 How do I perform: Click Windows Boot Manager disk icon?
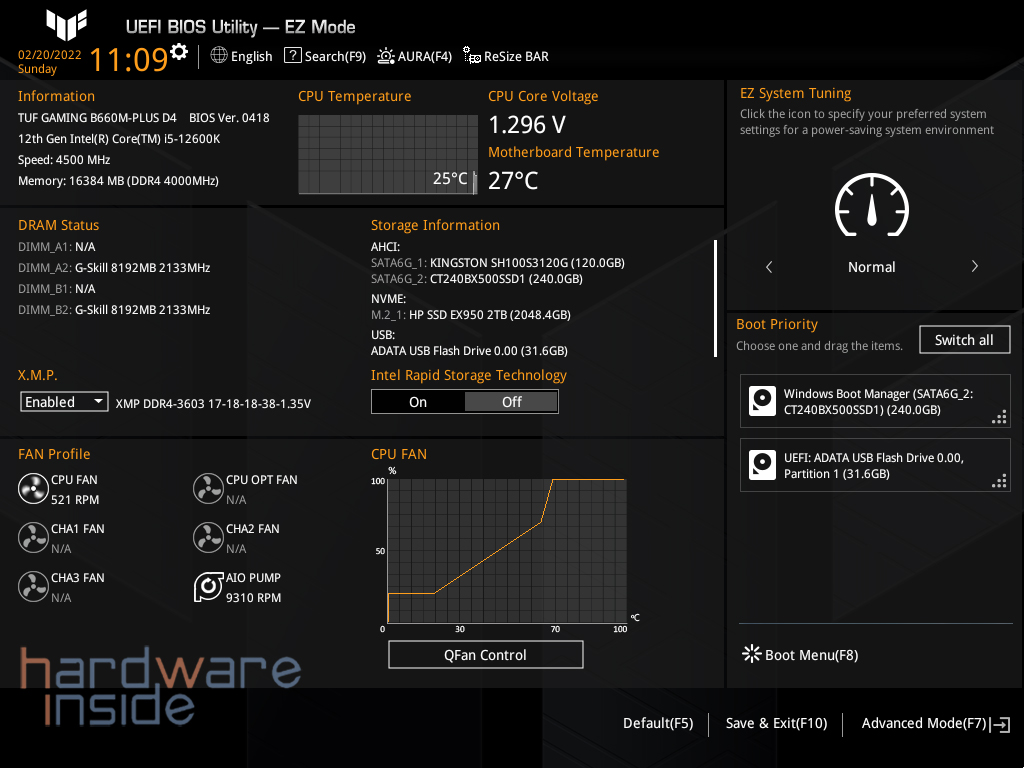[762, 401]
